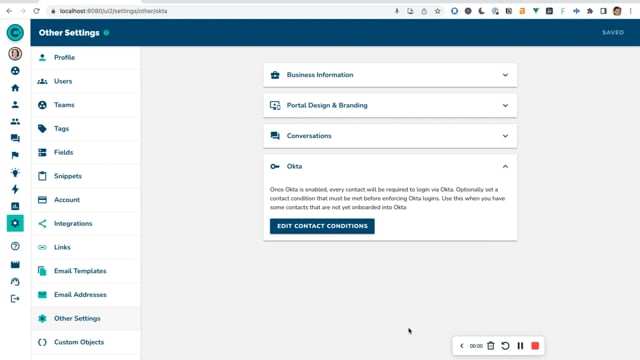Click the Portal Design & Branding monitor icon
This screenshot has height=360, width=640.
[x=275, y=105]
